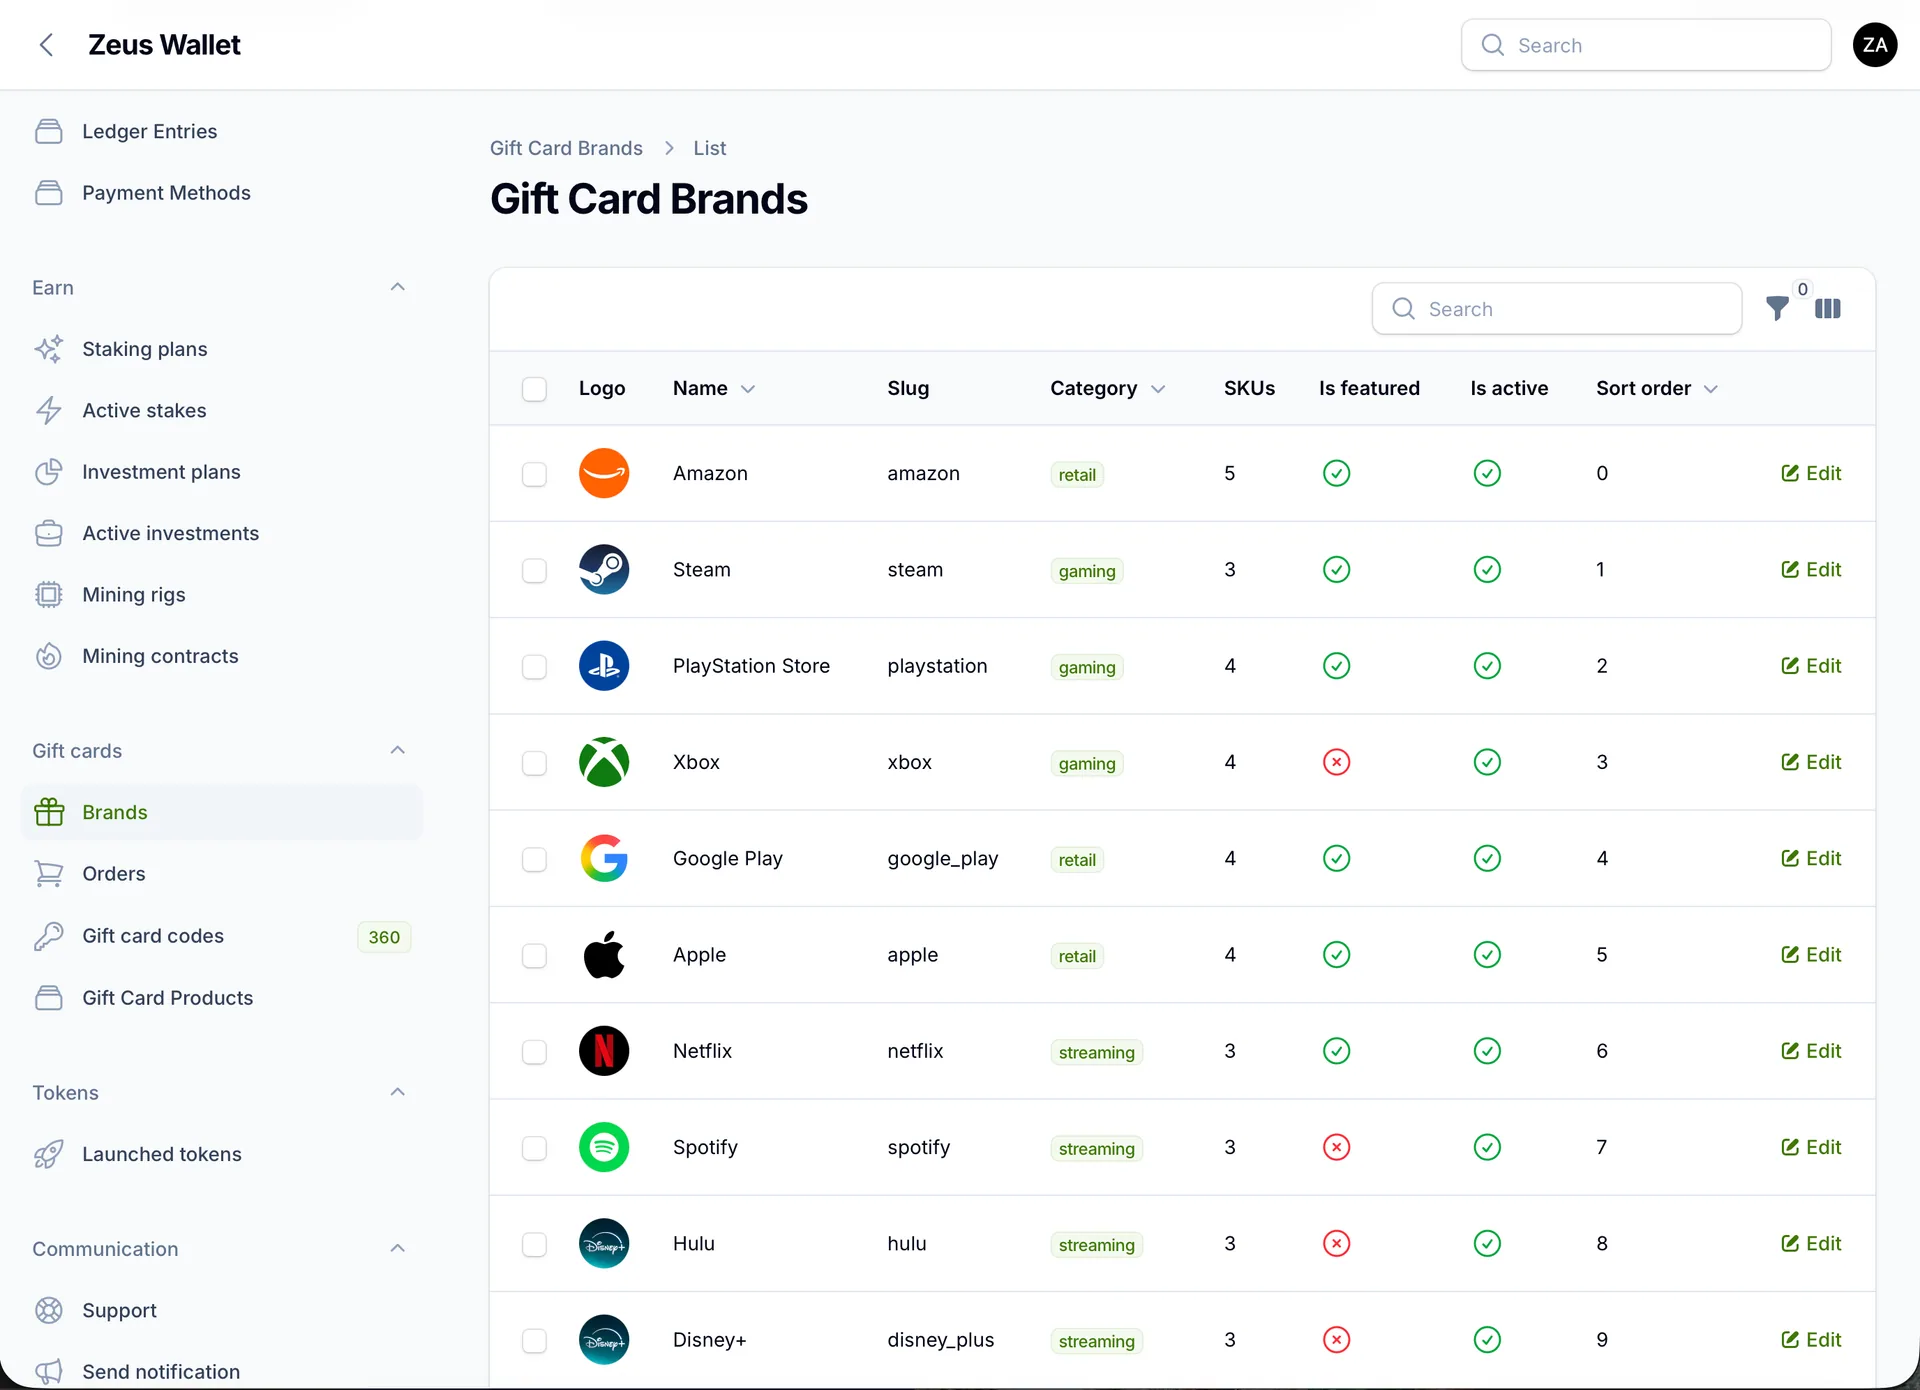
Task: Open Investment plans in sidebar
Action: click(221, 472)
